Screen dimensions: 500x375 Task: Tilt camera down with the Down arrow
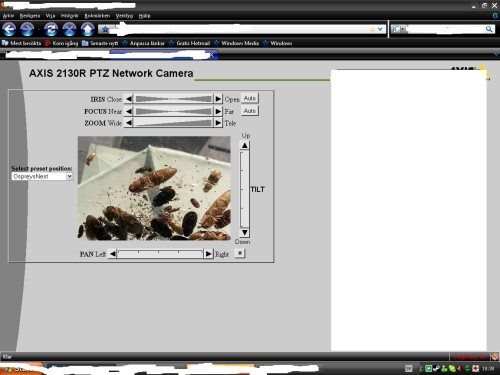tap(245, 232)
